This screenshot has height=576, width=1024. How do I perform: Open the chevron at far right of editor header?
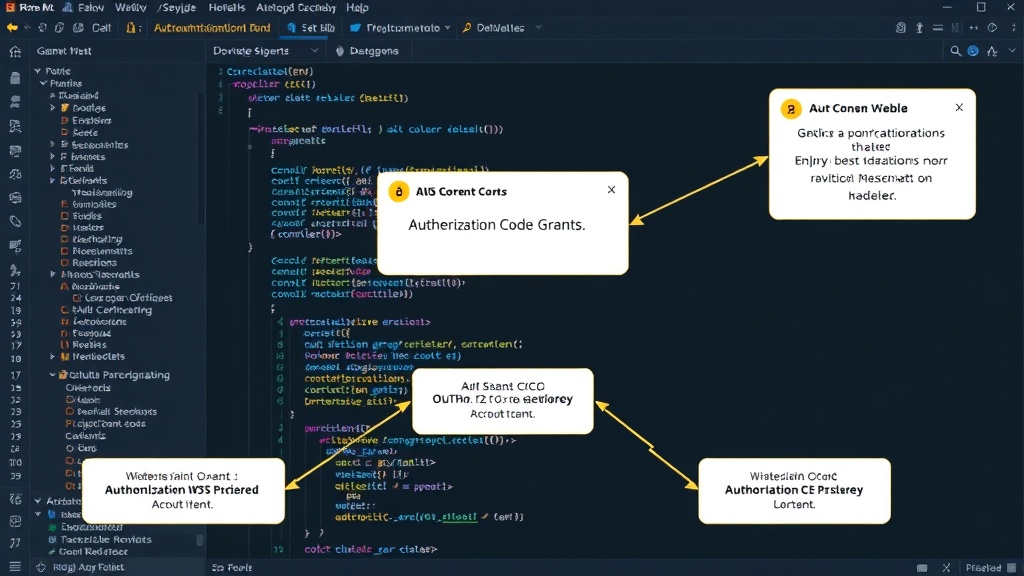click(1012, 51)
